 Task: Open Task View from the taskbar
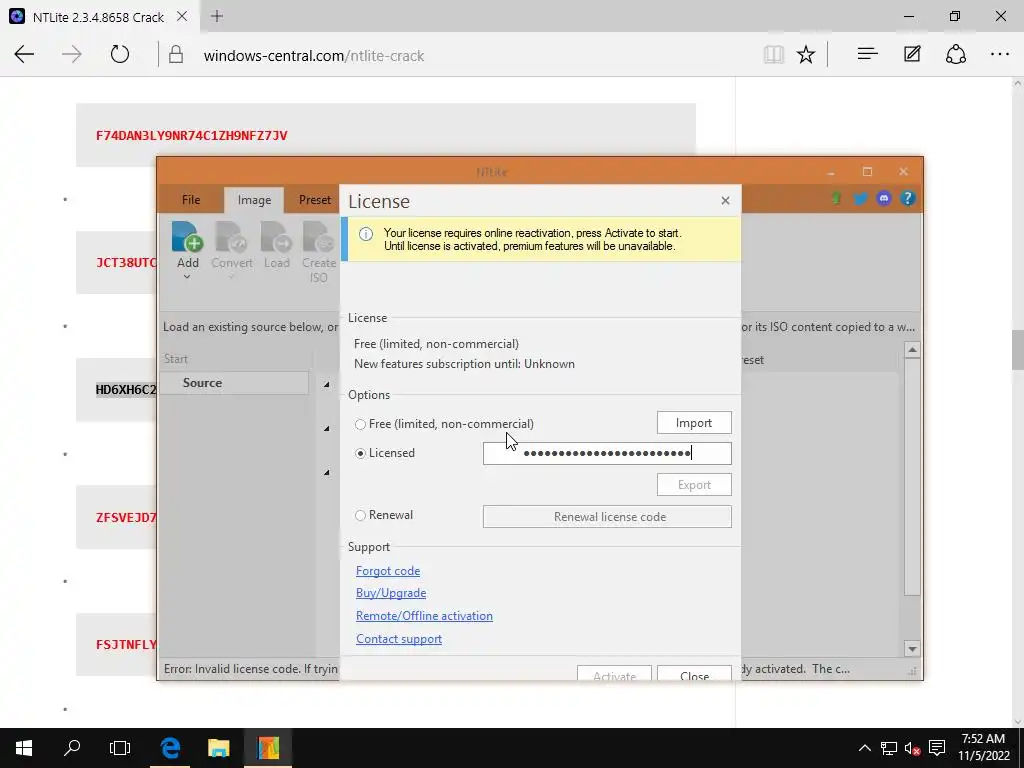[x=120, y=748]
